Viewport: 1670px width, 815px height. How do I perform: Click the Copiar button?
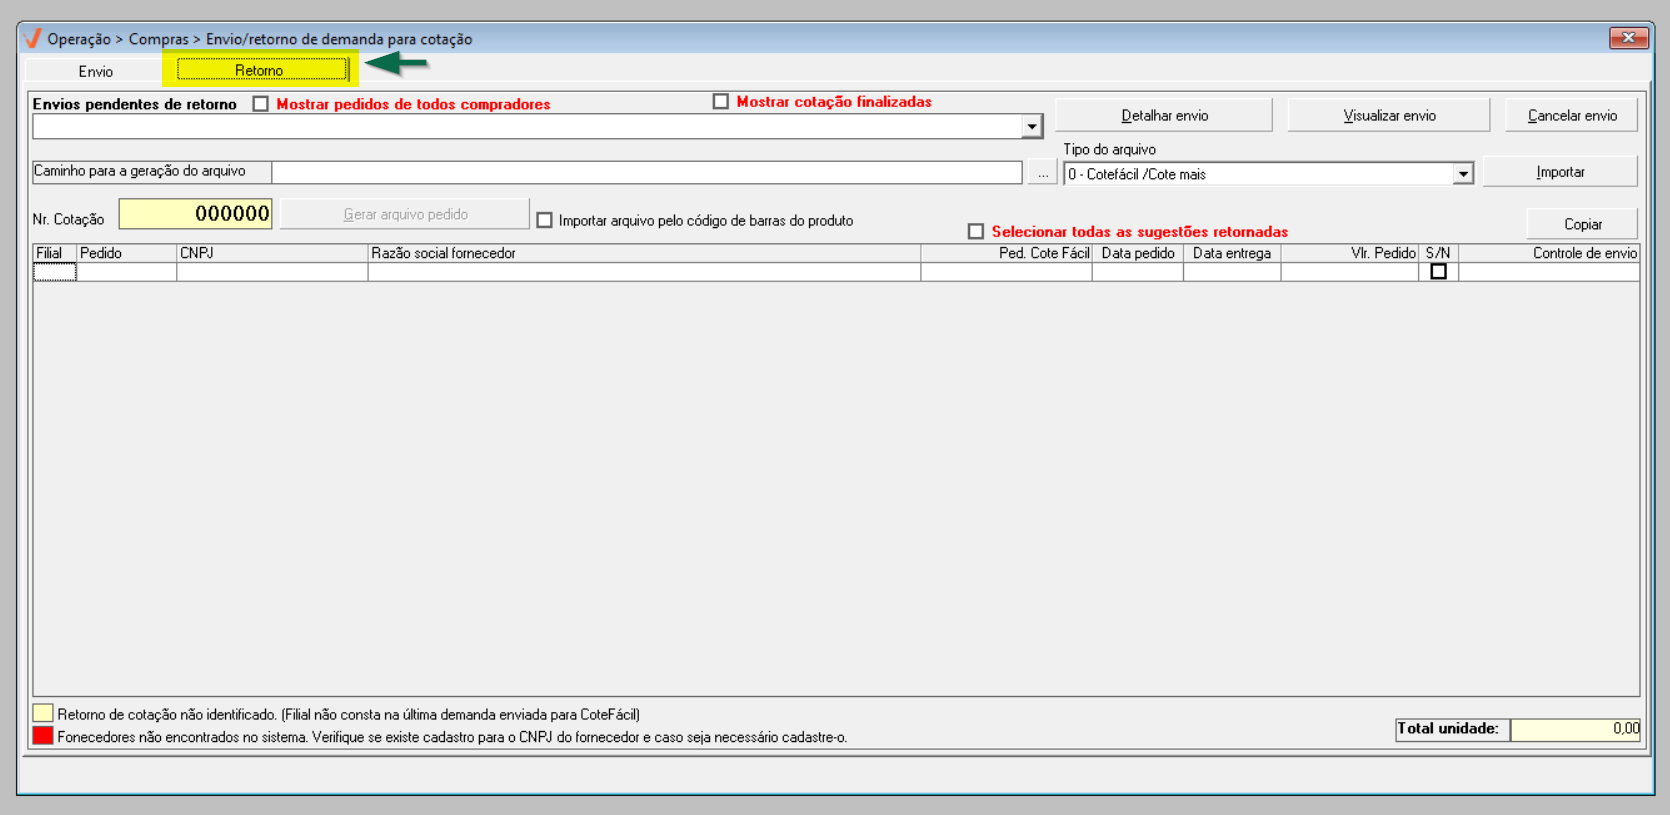[x=1582, y=224]
